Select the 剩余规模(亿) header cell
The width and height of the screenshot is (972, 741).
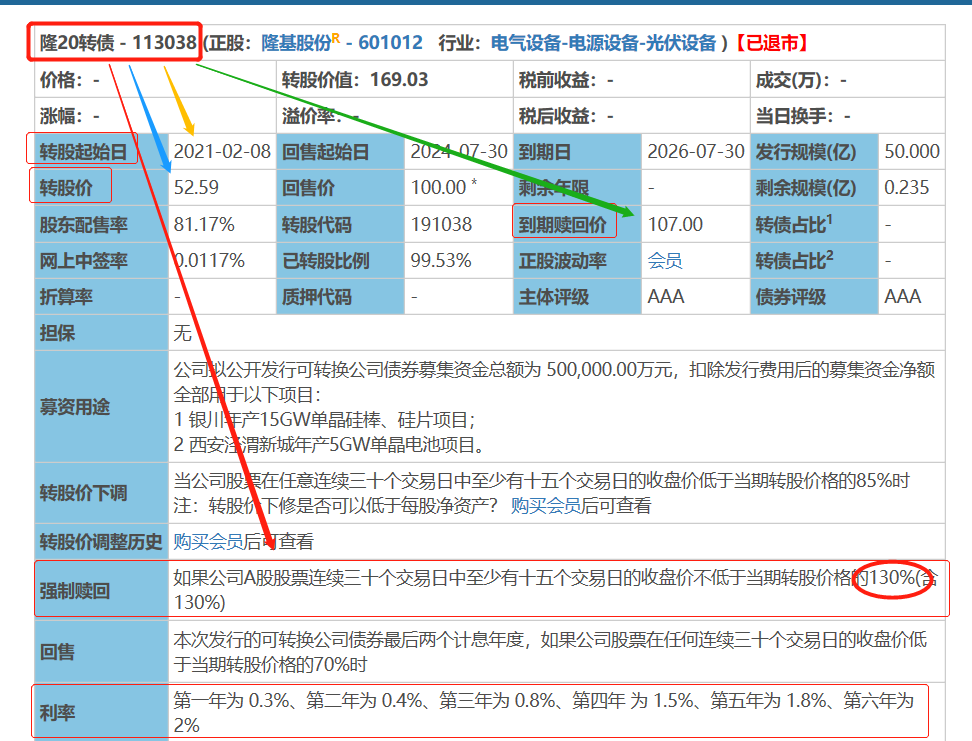coord(815,187)
